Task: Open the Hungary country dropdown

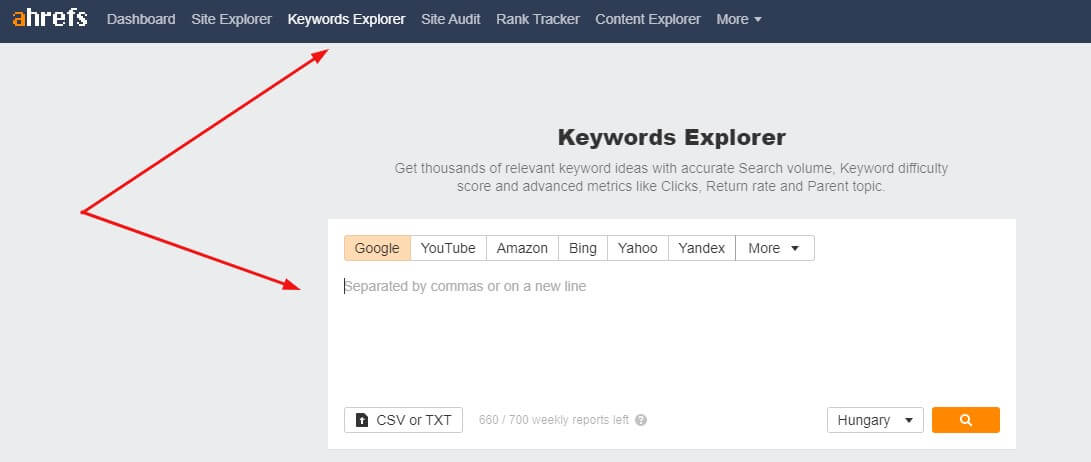Action: [875, 420]
